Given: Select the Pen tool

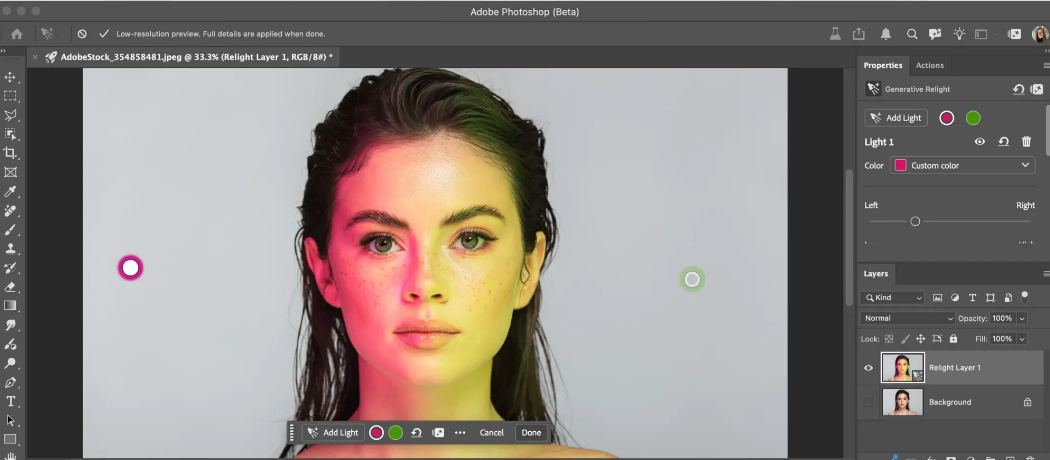Looking at the screenshot, I should (x=10, y=383).
